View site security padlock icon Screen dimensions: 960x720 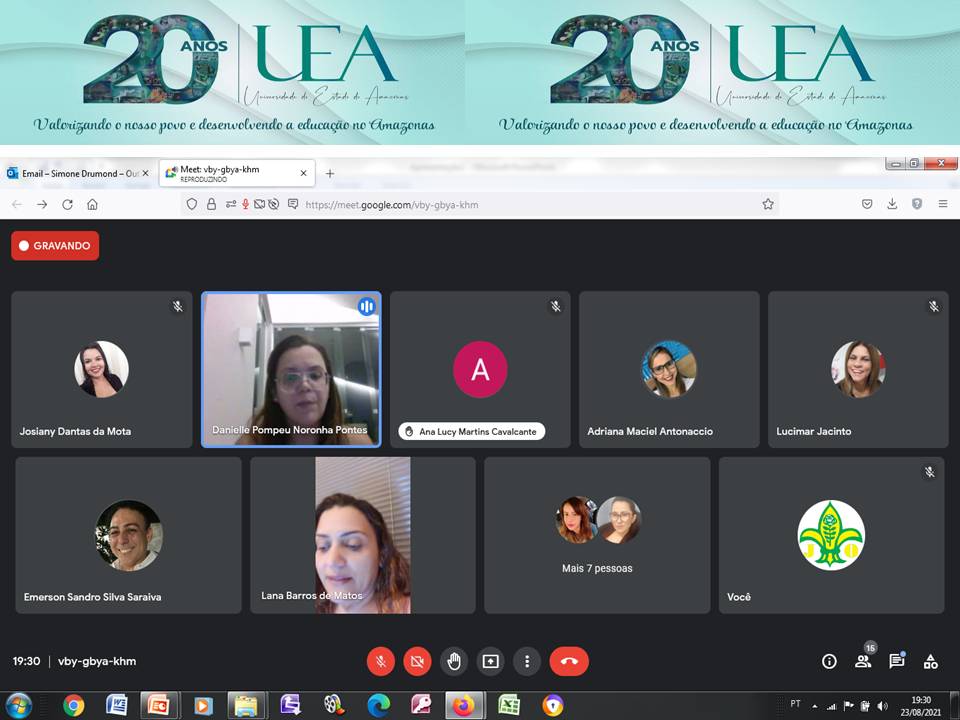[x=211, y=204]
